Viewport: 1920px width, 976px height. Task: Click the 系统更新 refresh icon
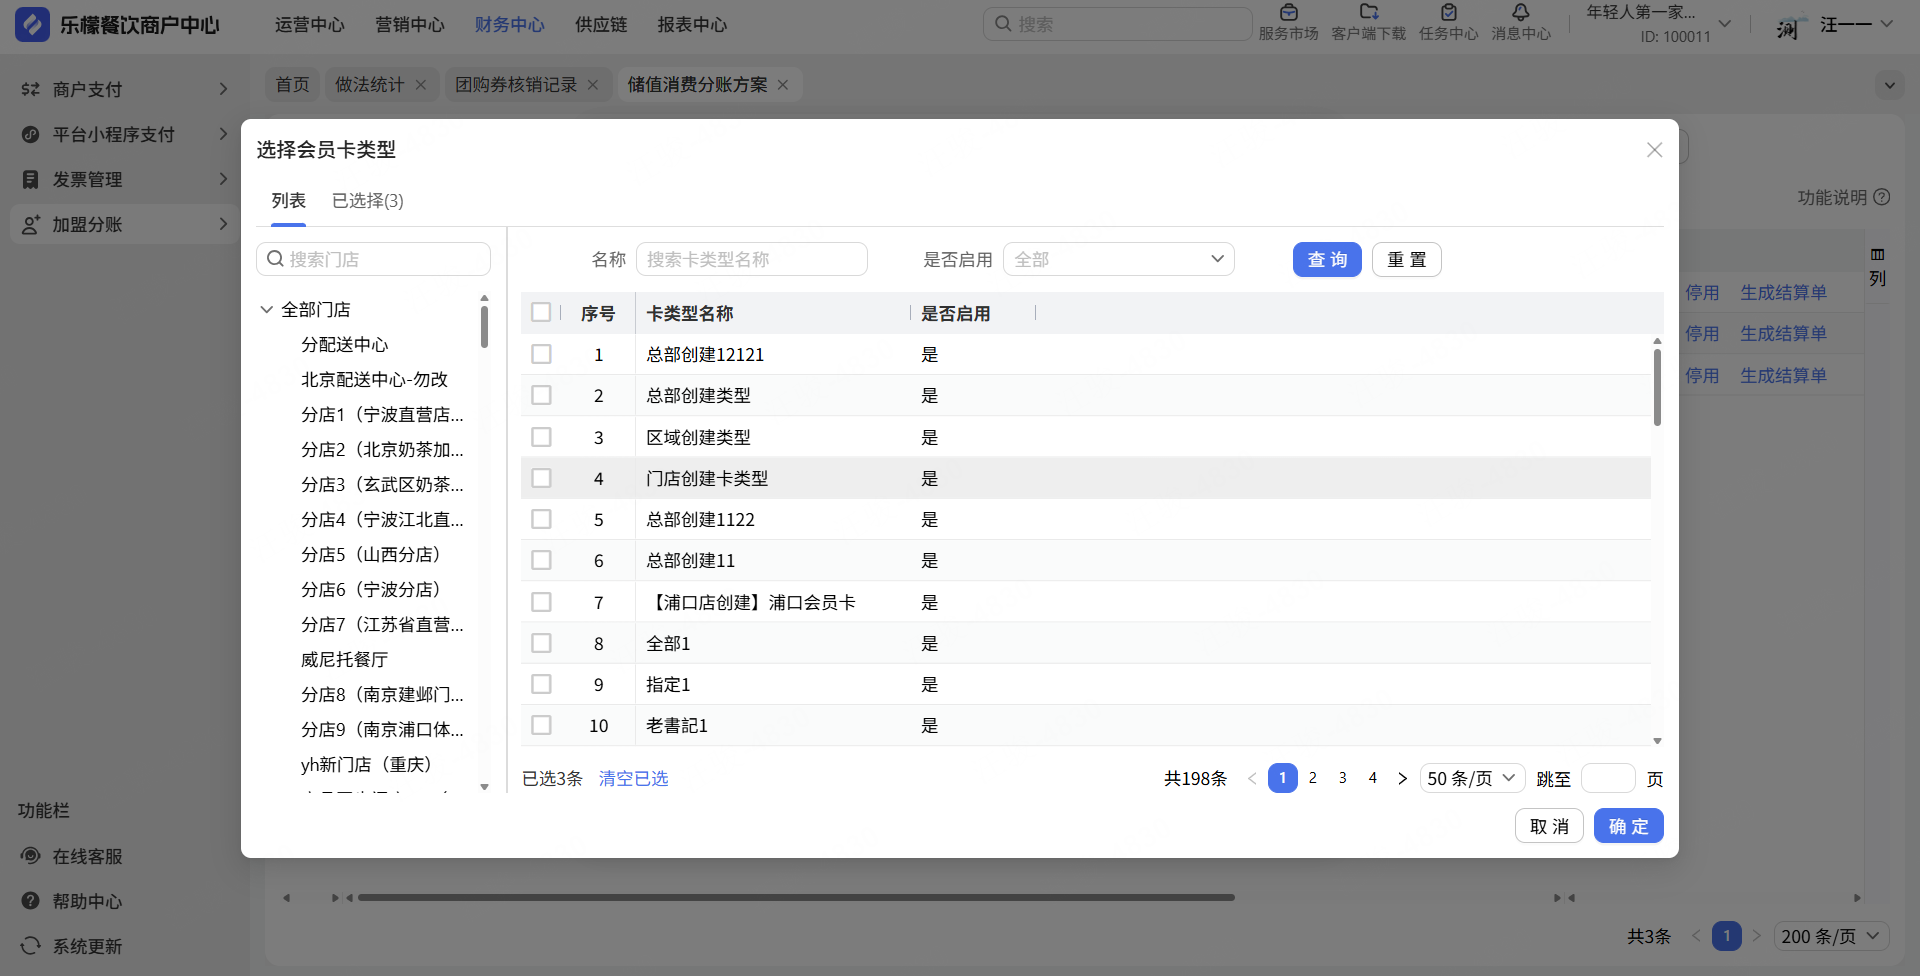pyautogui.click(x=31, y=946)
